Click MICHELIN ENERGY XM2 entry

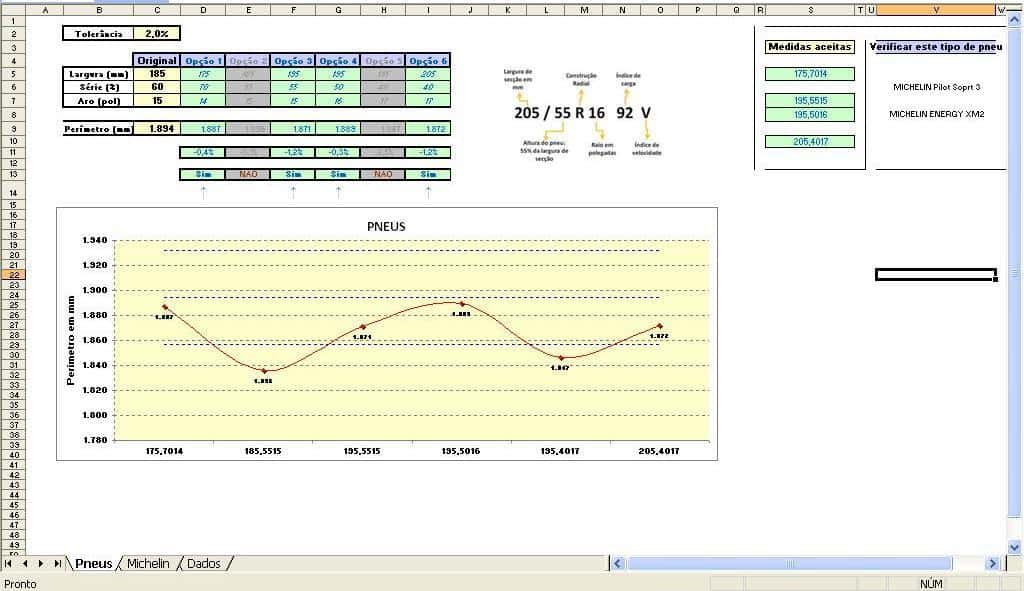(936, 114)
